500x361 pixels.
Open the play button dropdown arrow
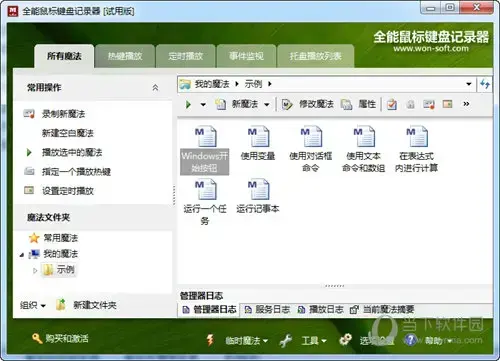click(203, 105)
